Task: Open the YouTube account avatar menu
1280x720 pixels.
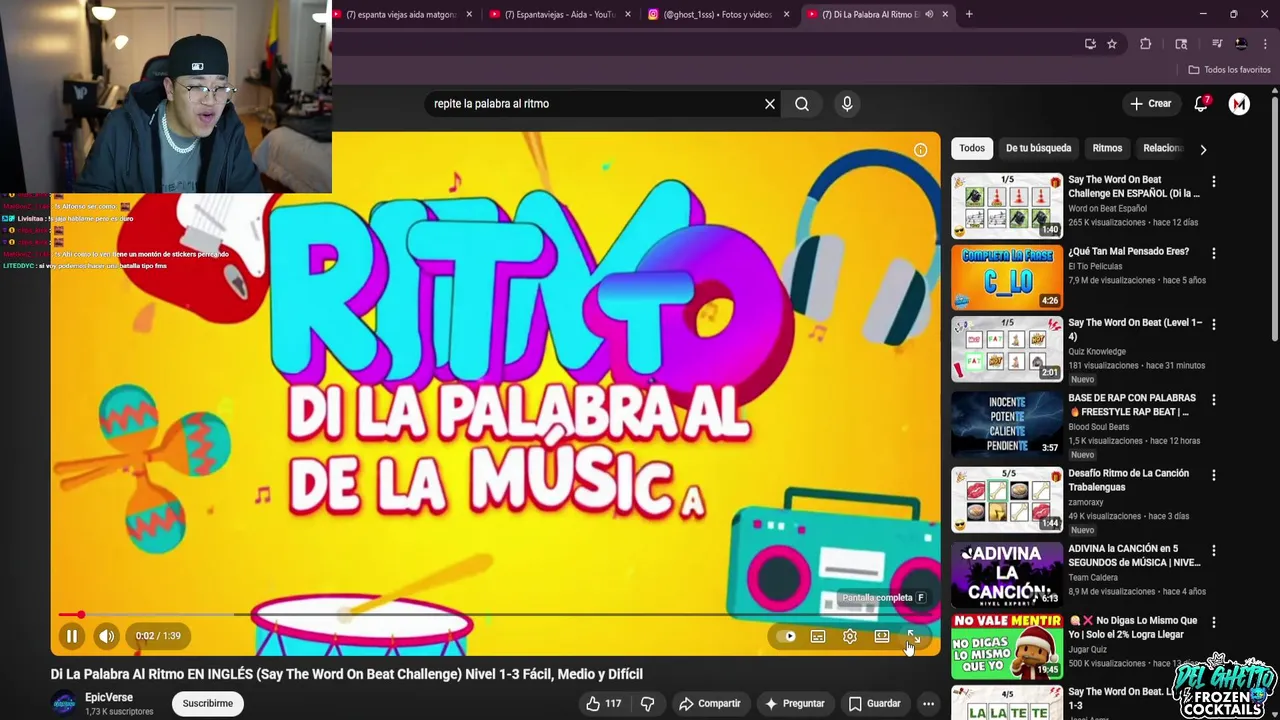Action: click(1239, 104)
